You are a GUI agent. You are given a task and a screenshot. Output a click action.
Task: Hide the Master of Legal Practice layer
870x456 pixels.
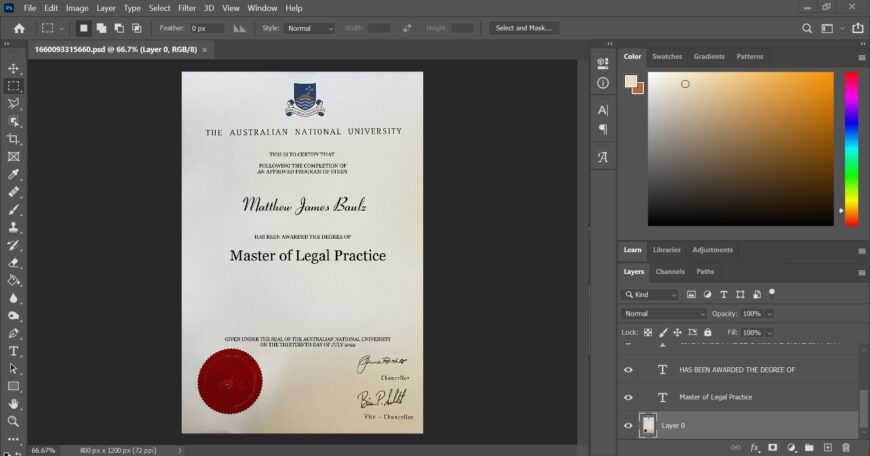click(x=628, y=397)
